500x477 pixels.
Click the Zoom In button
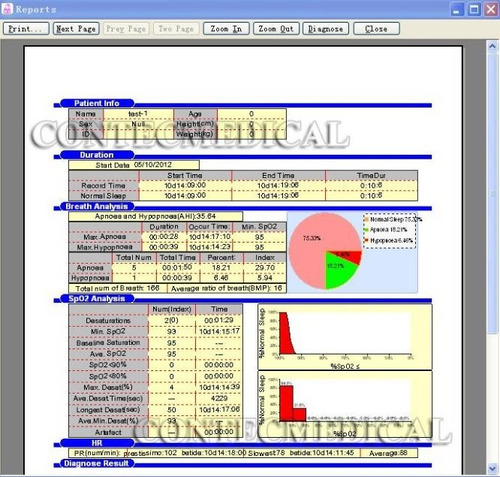[226, 29]
